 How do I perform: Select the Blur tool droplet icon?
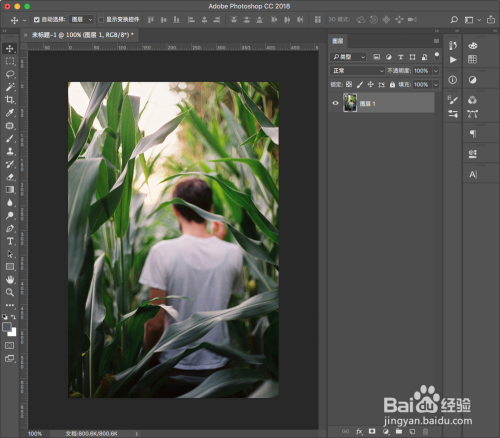pos(10,203)
